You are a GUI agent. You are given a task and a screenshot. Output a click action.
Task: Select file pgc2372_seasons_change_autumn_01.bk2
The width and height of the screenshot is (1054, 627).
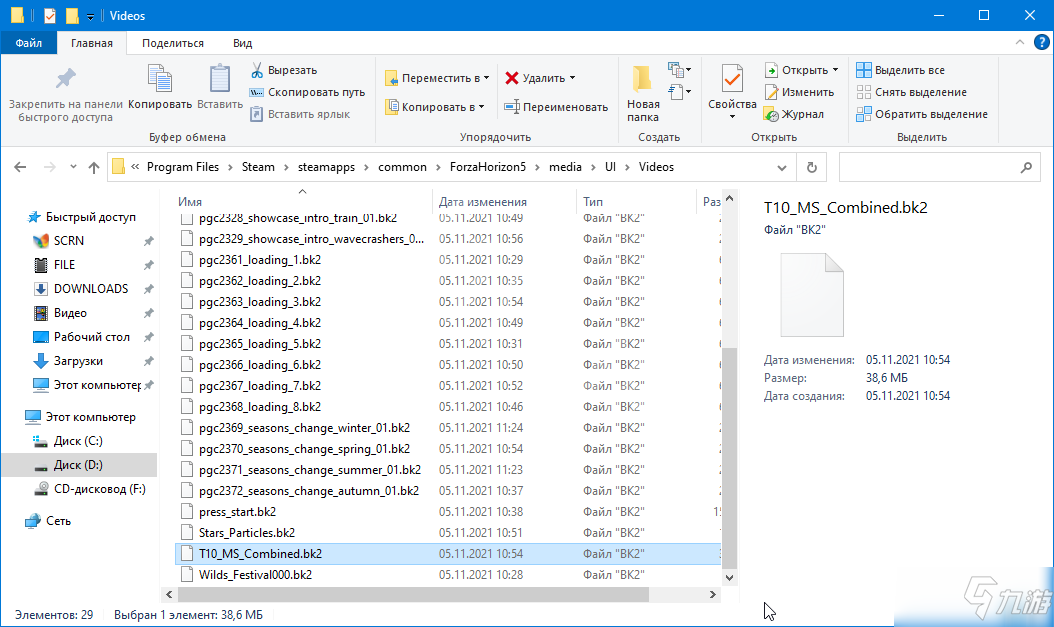coord(309,491)
